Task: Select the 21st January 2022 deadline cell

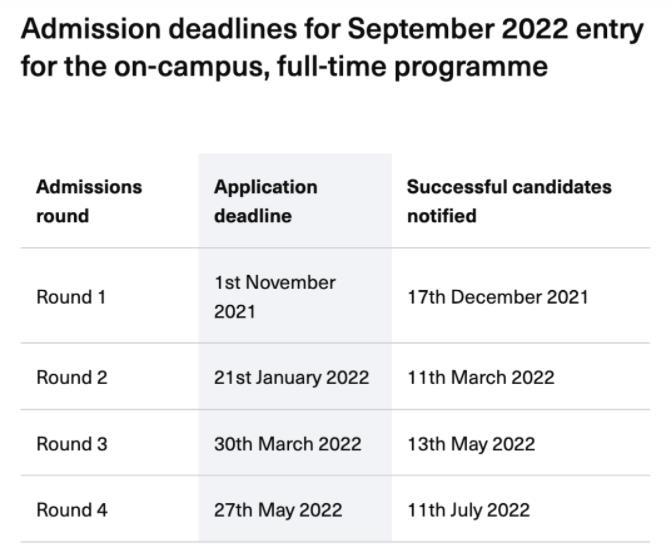Action: coord(291,378)
